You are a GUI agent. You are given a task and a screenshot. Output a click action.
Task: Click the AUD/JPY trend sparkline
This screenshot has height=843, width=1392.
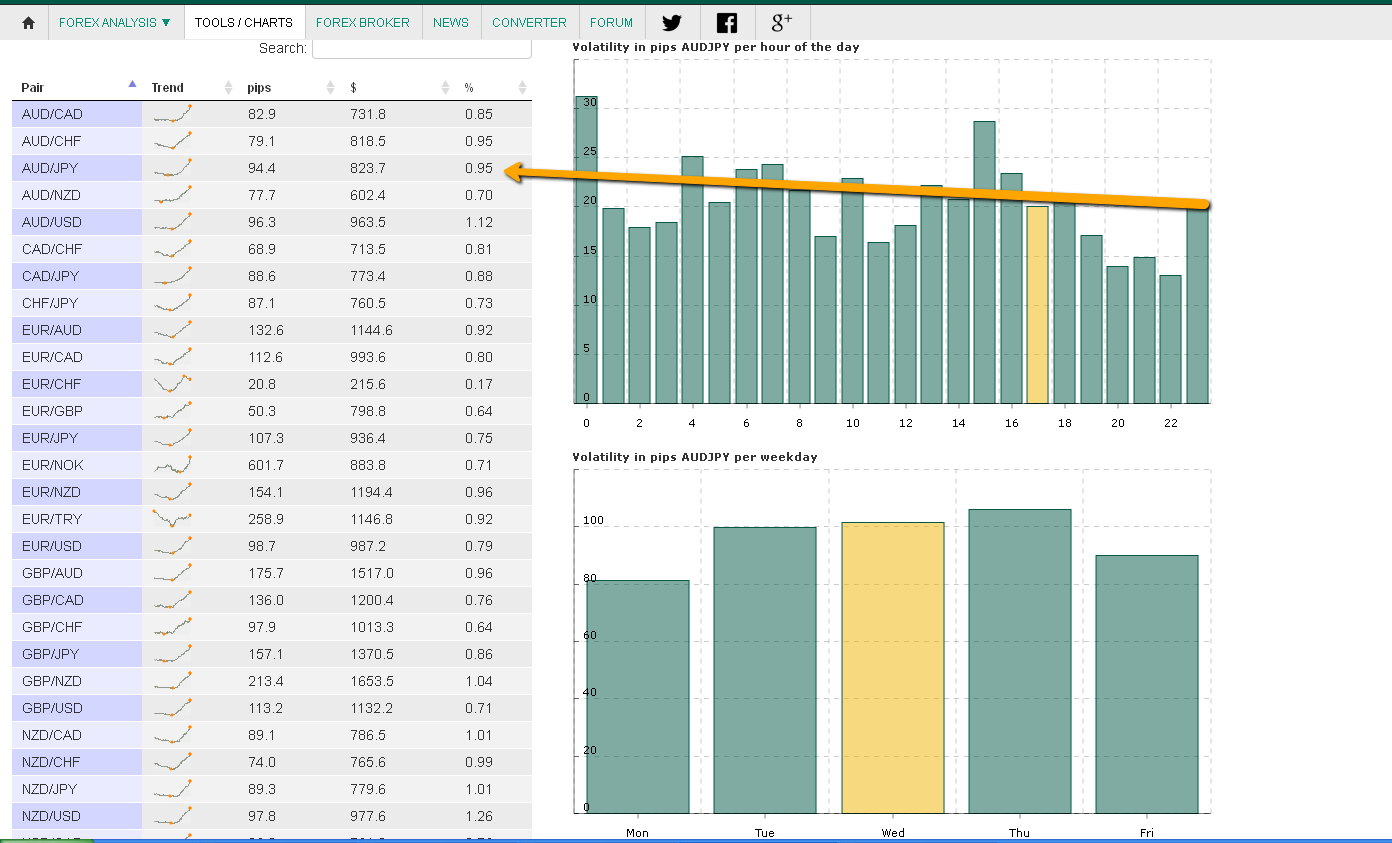click(x=172, y=168)
